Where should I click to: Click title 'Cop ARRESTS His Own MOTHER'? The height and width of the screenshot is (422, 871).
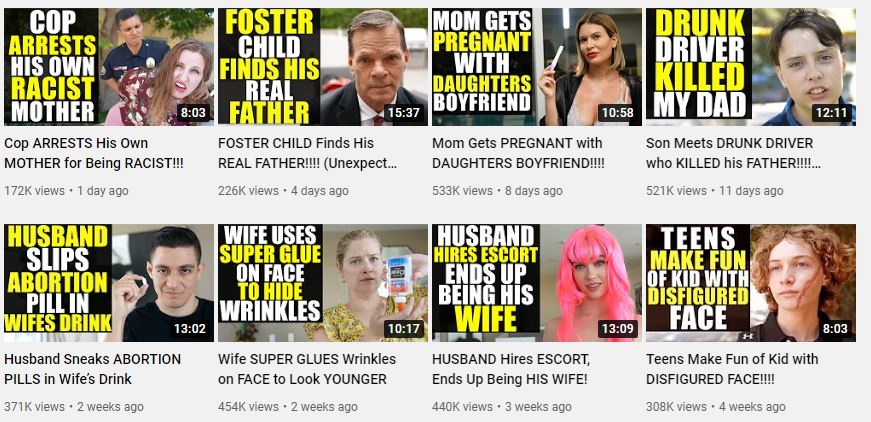coord(94,153)
